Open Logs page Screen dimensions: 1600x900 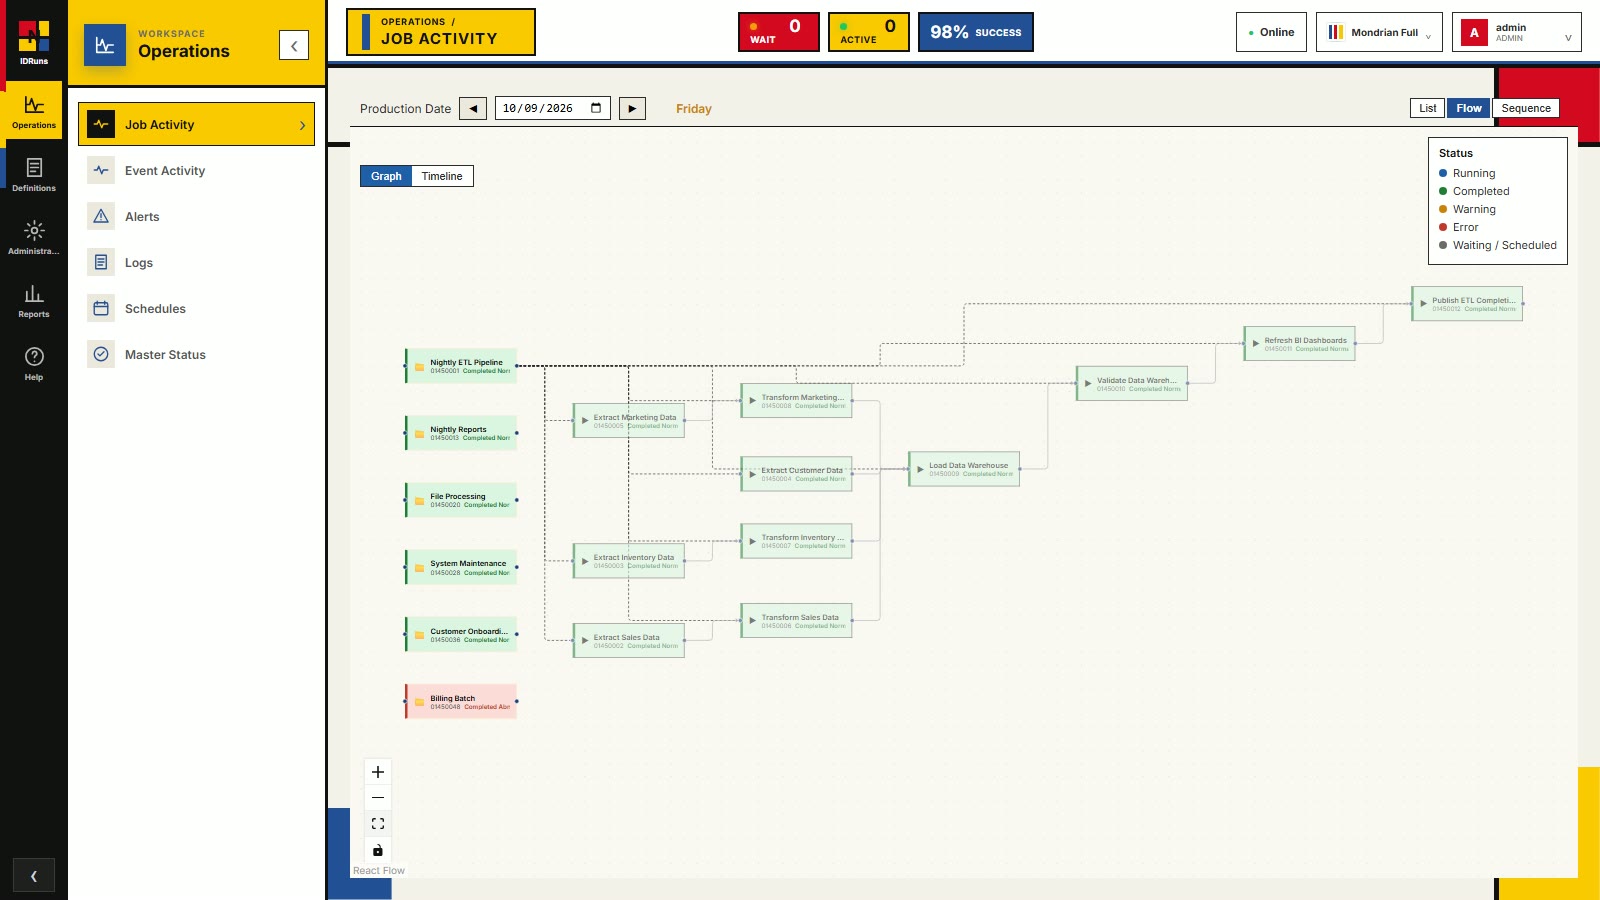click(x=196, y=263)
